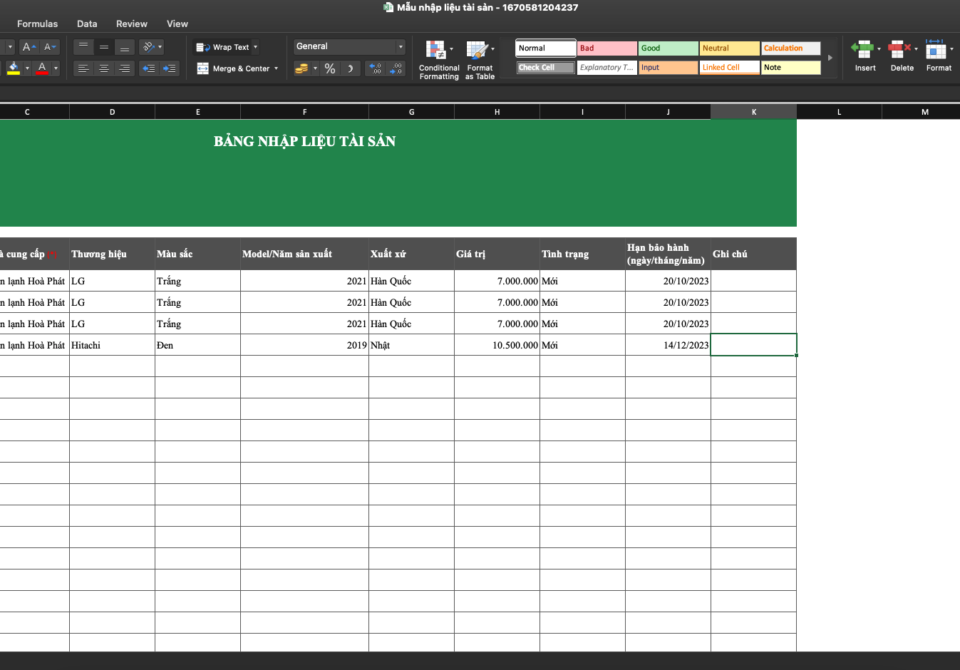This screenshot has width=960, height=670.
Task: Click the Increase Decimal icon
Action: tap(375, 69)
